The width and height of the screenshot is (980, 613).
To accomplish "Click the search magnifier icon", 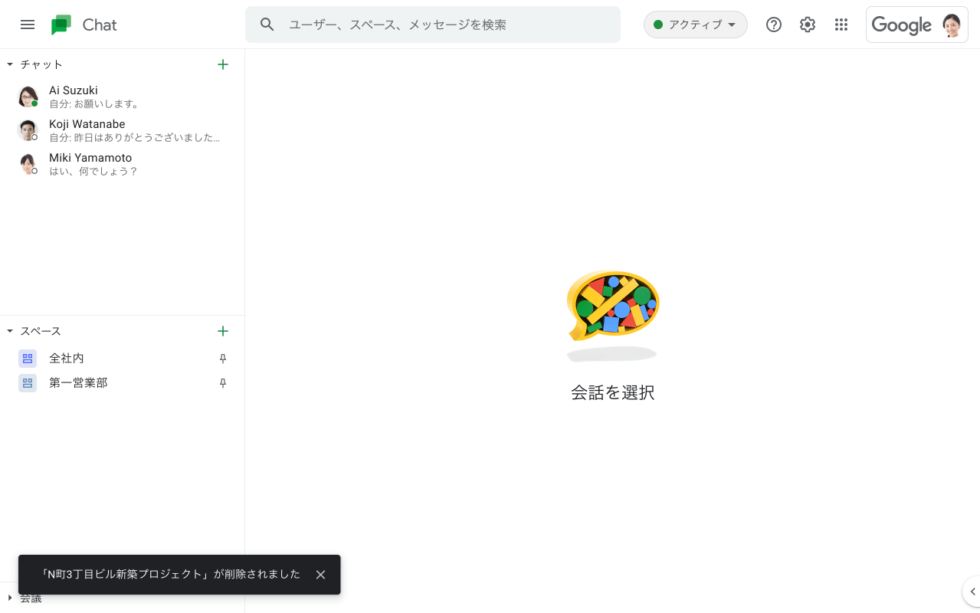I will [x=267, y=25].
